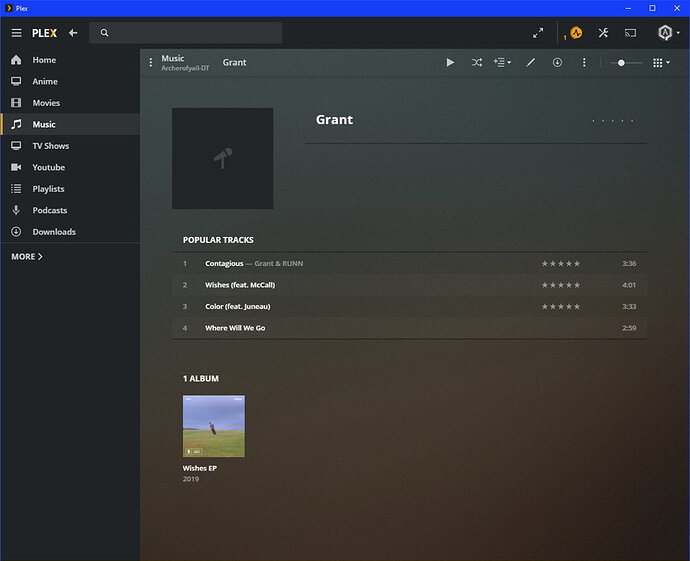
Task: Enter fullscreen with the expand arrows icon
Action: 538,33
